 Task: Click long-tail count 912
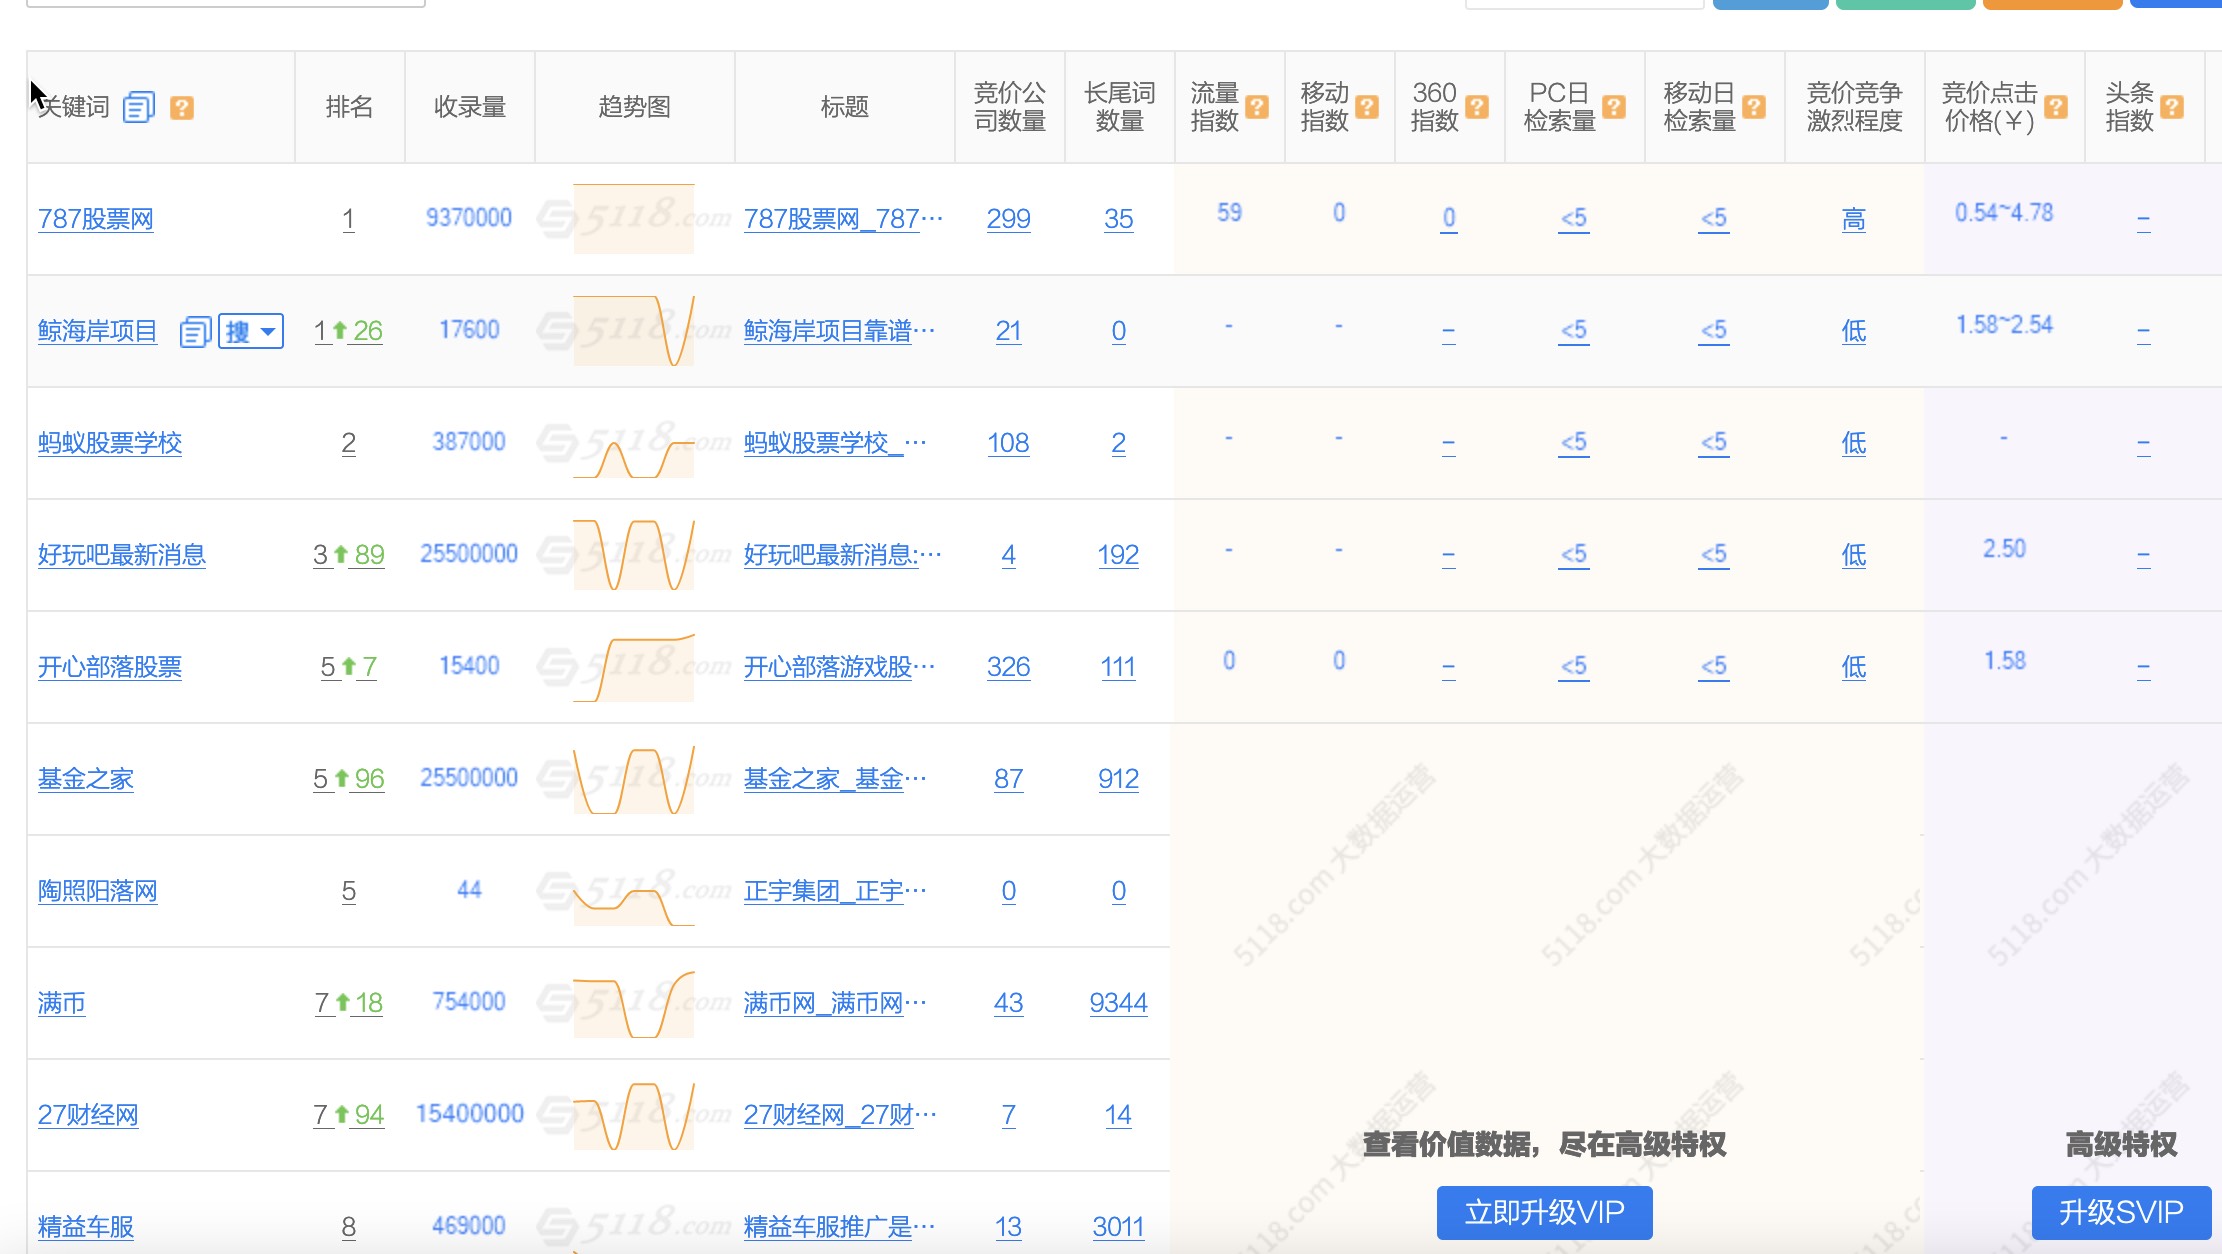pos(1119,779)
